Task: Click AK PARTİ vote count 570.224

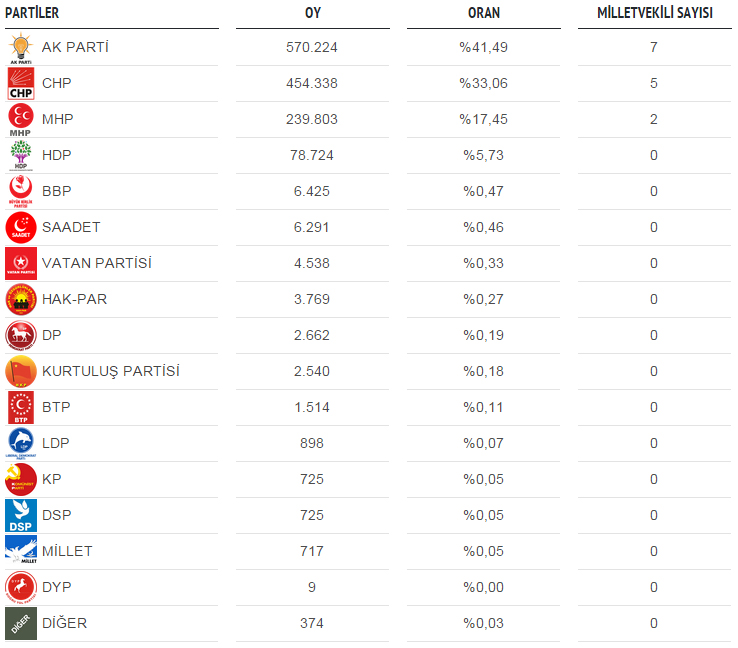Action: coord(312,48)
